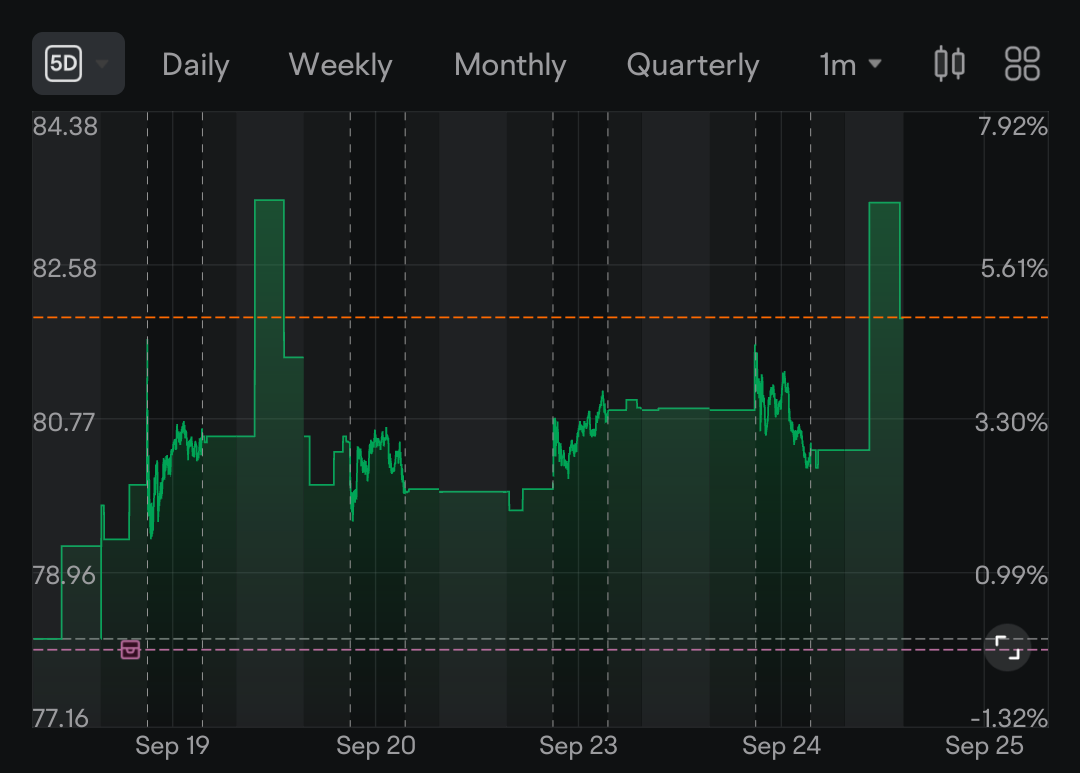Click the Sep 24 date label

point(781,745)
